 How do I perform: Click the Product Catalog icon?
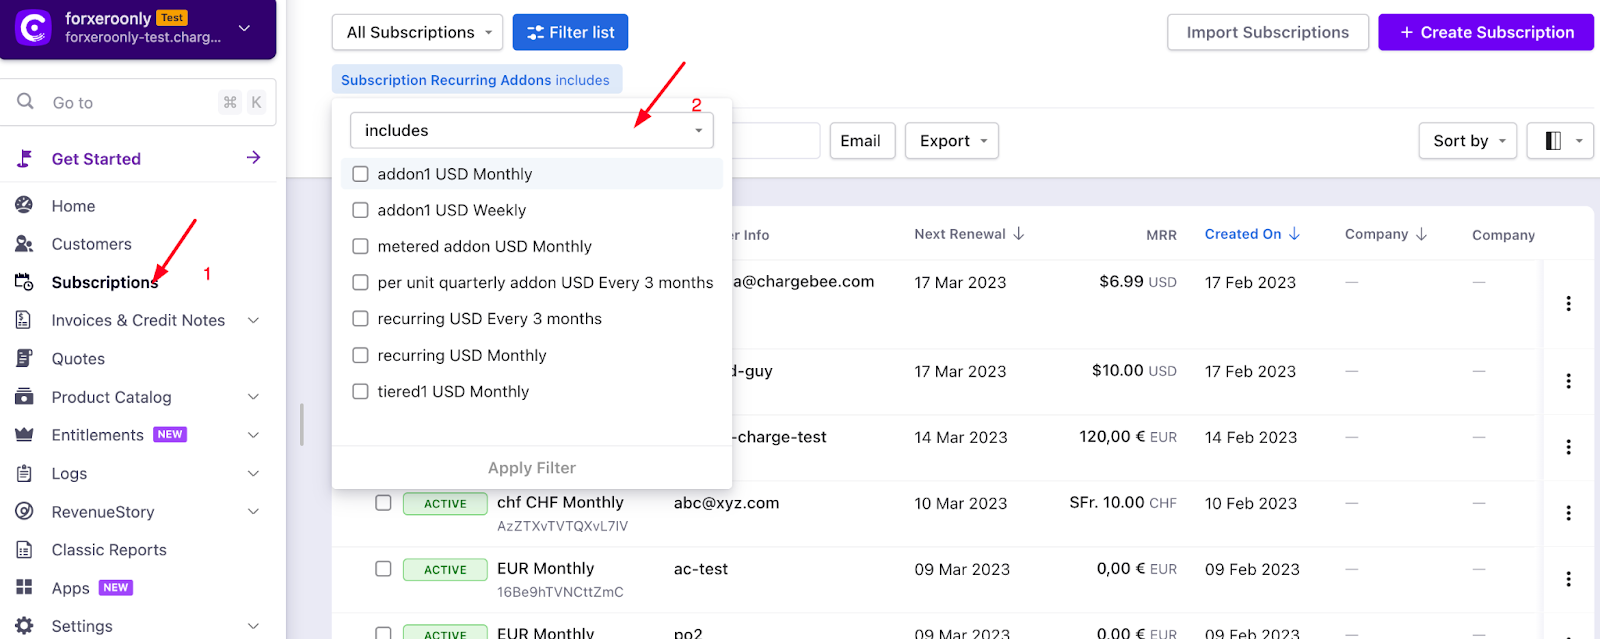pyautogui.click(x=24, y=397)
